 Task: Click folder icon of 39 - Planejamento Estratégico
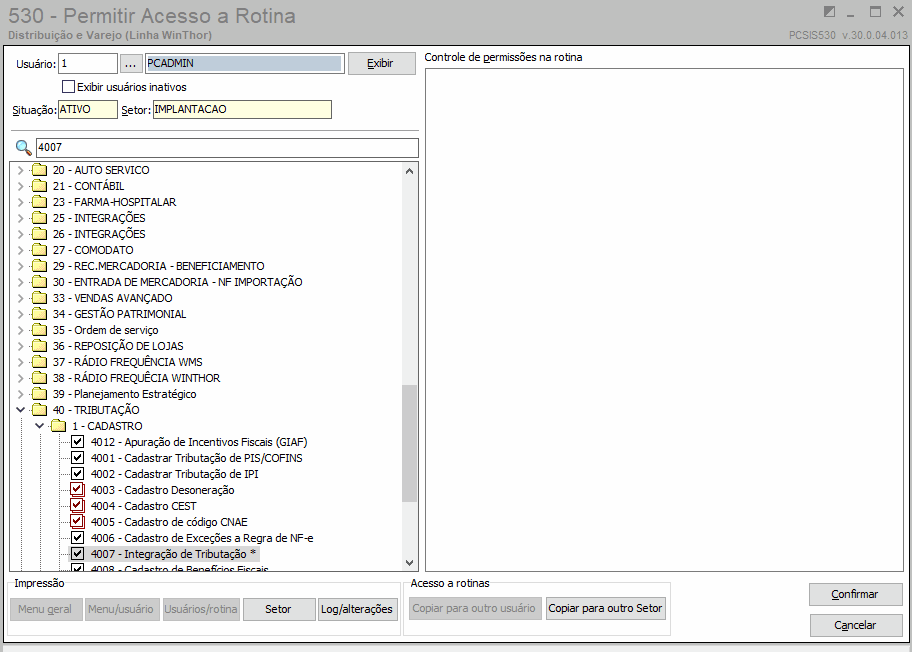[40, 394]
